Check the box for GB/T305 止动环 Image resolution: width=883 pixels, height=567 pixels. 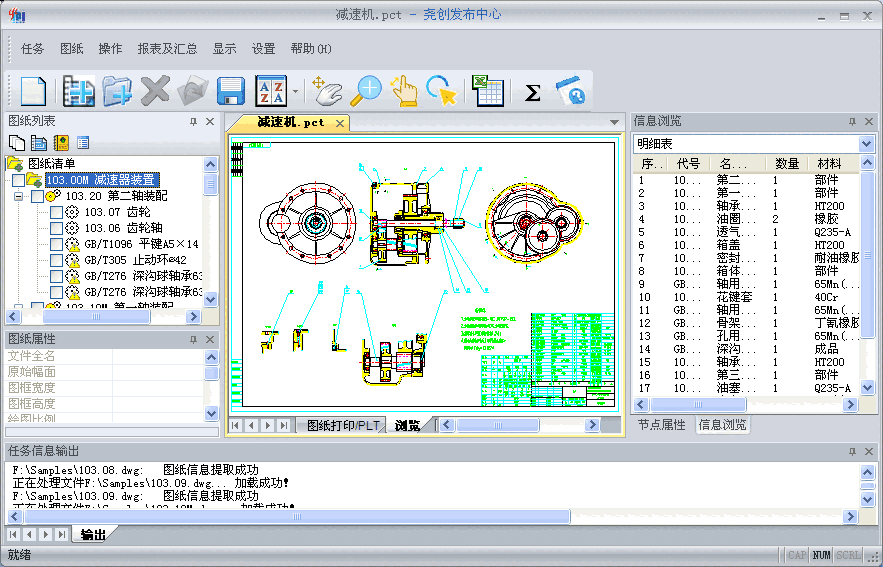pos(56,260)
